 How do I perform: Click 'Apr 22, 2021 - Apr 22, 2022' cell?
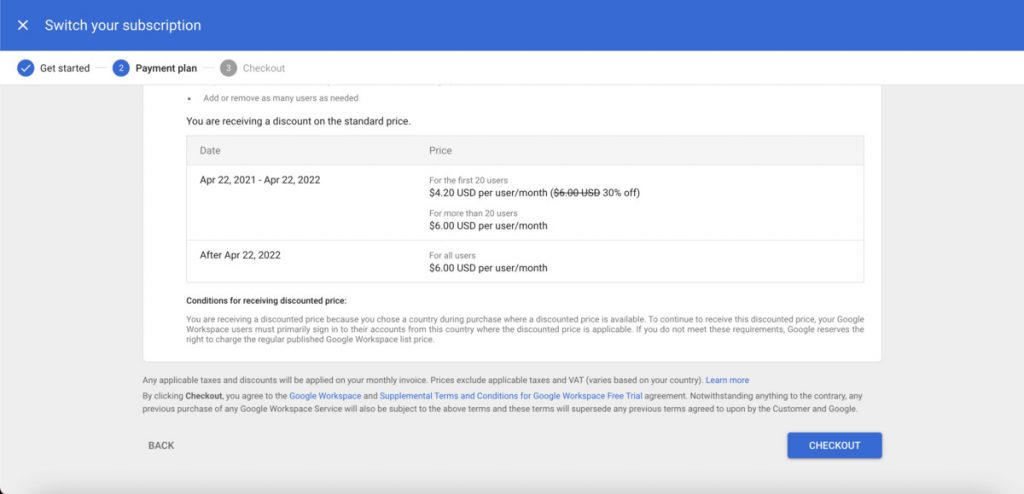260,180
